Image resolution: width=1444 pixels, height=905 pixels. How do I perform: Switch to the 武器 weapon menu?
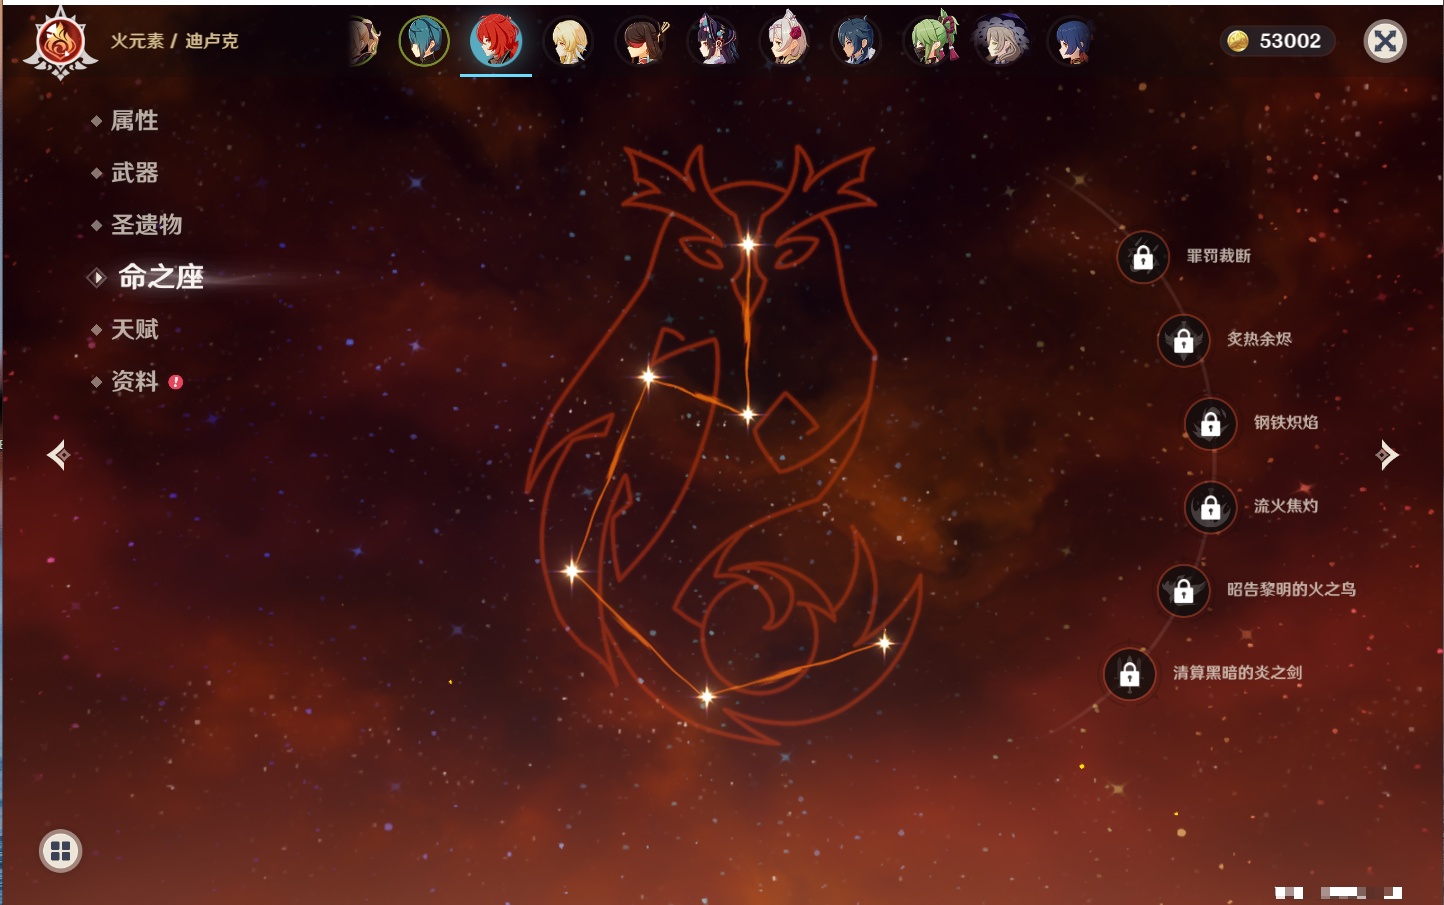[x=134, y=173]
